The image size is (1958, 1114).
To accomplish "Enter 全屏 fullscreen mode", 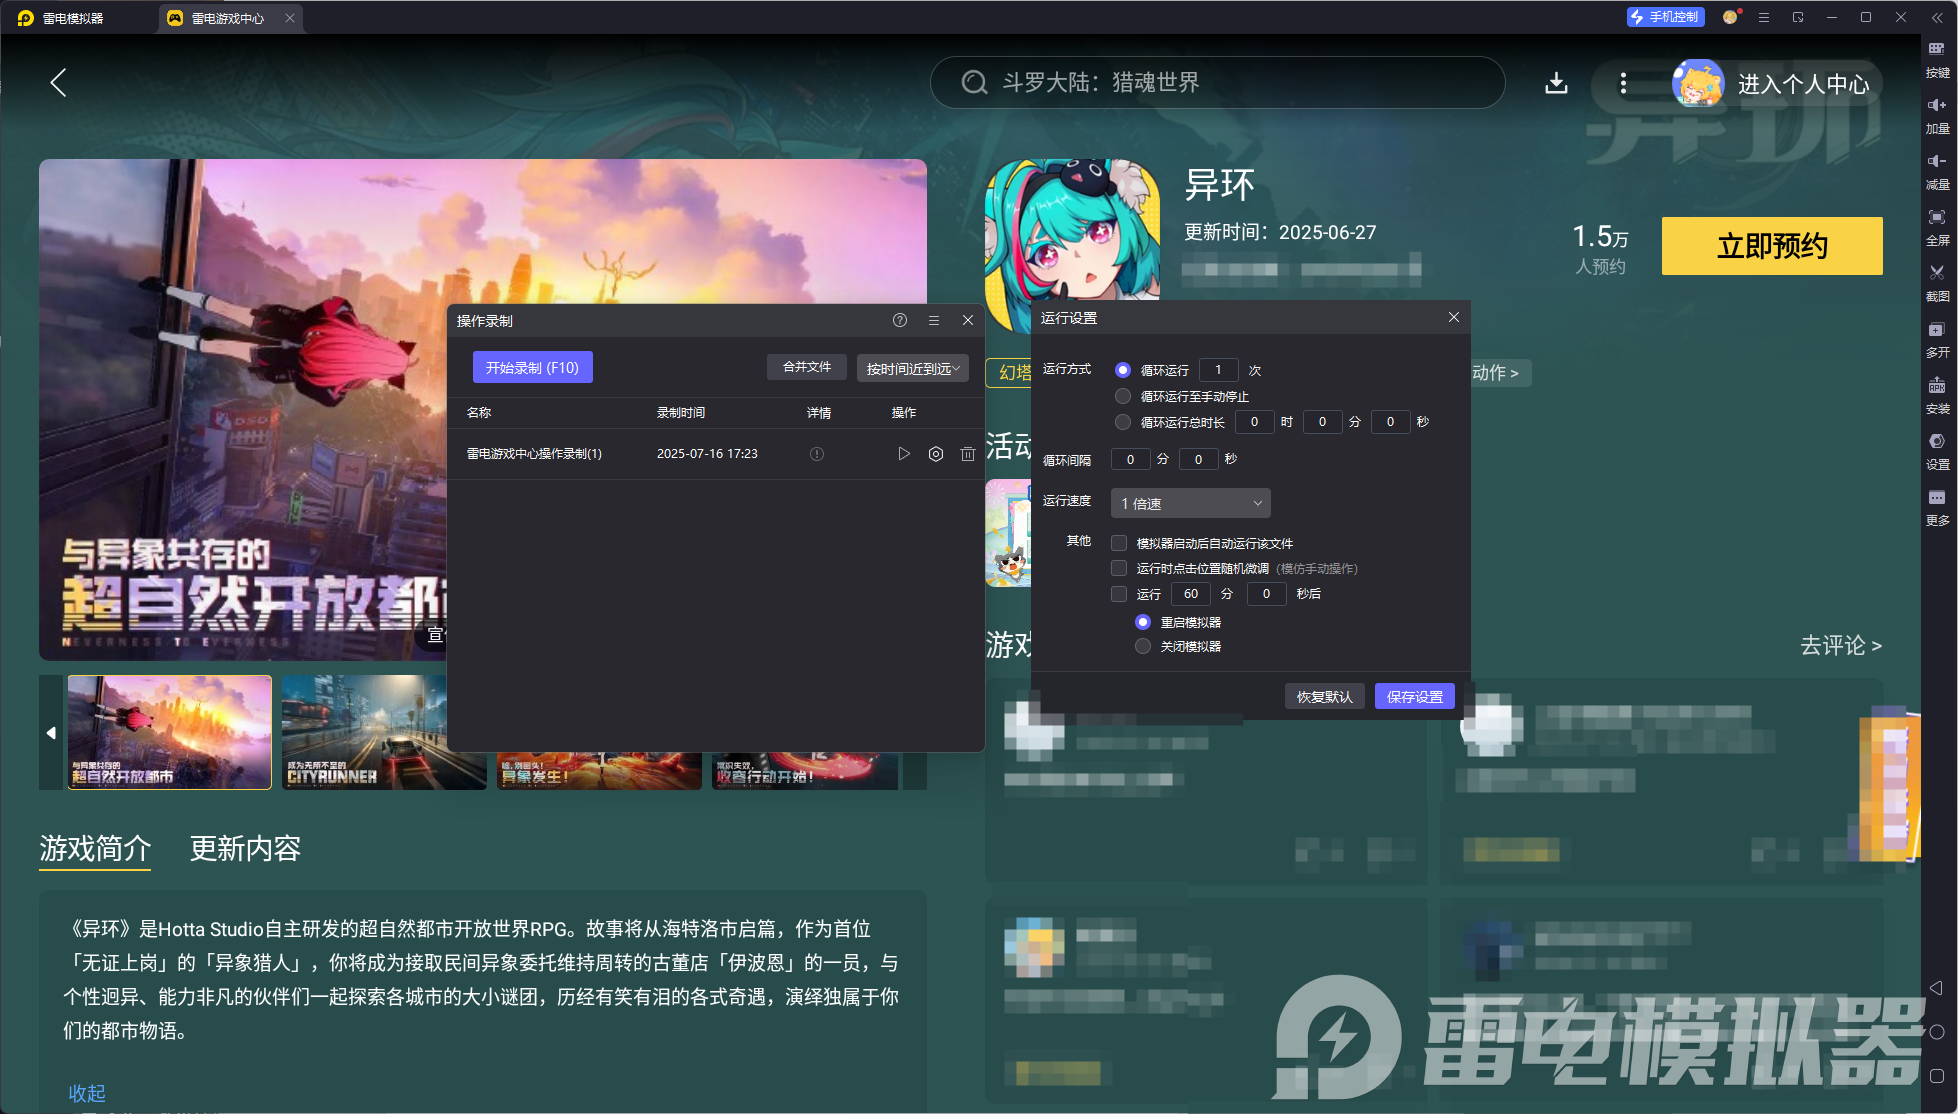I will click(x=1937, y=228).
